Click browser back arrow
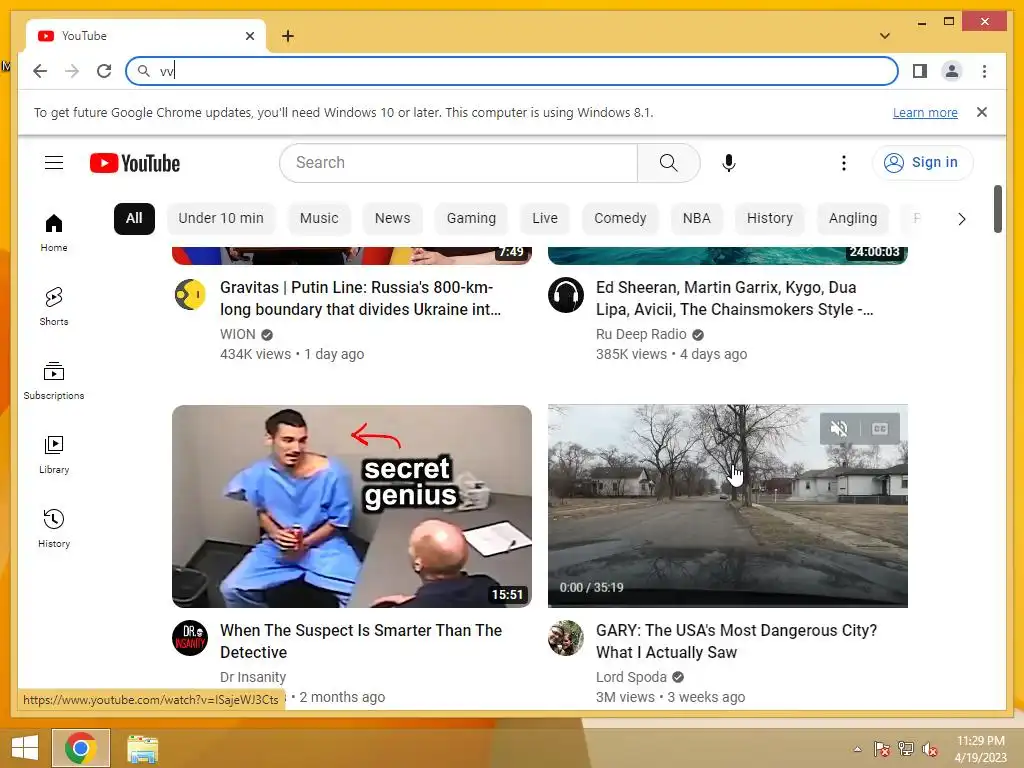This screenshot has width=1024, height=768. click(x=40, y=71)
